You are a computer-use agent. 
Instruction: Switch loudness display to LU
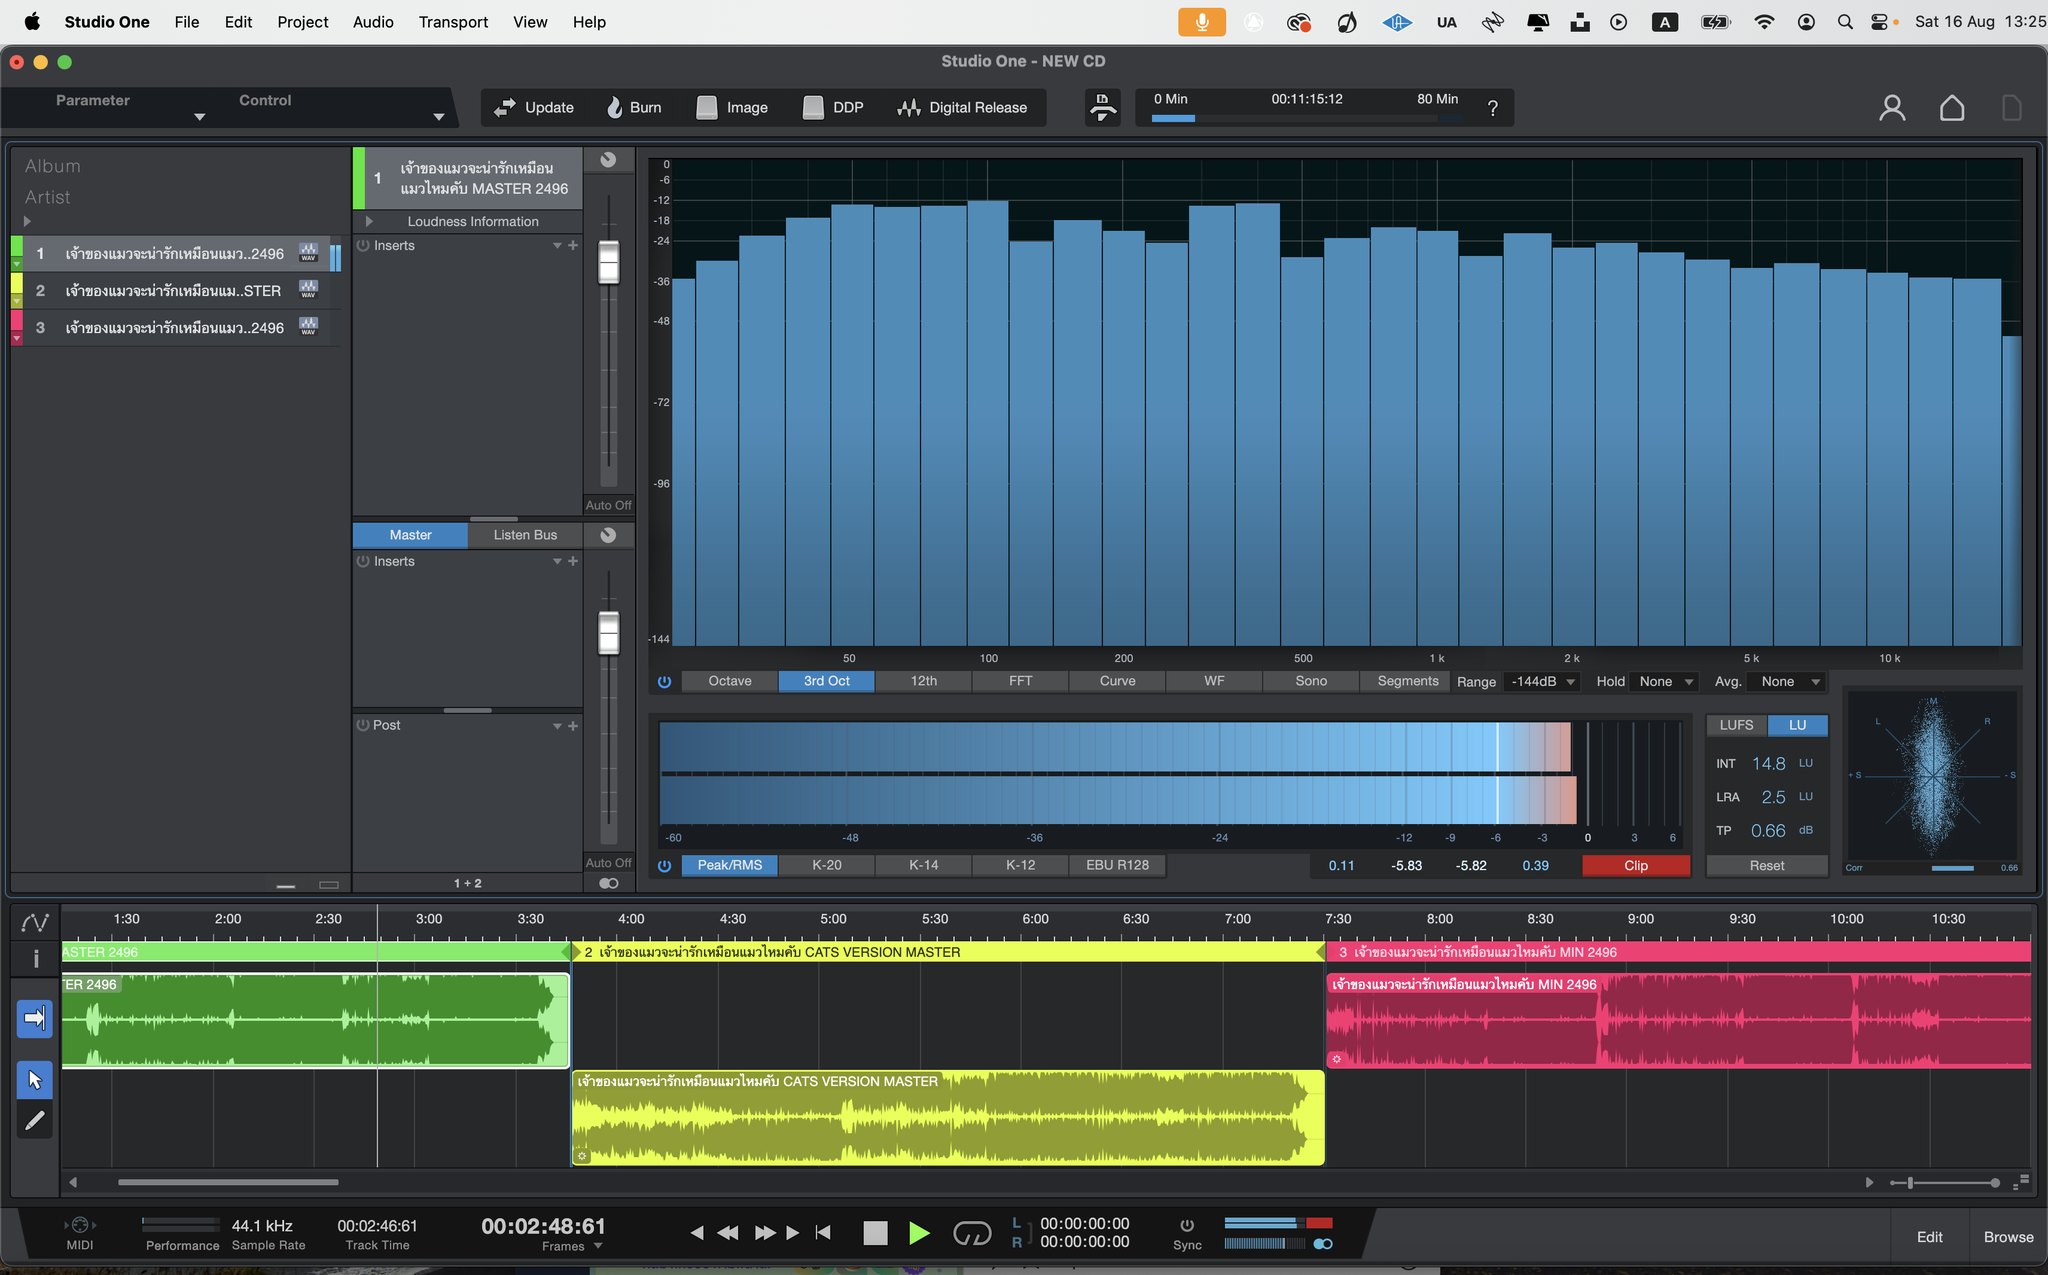pos(1797,725)
